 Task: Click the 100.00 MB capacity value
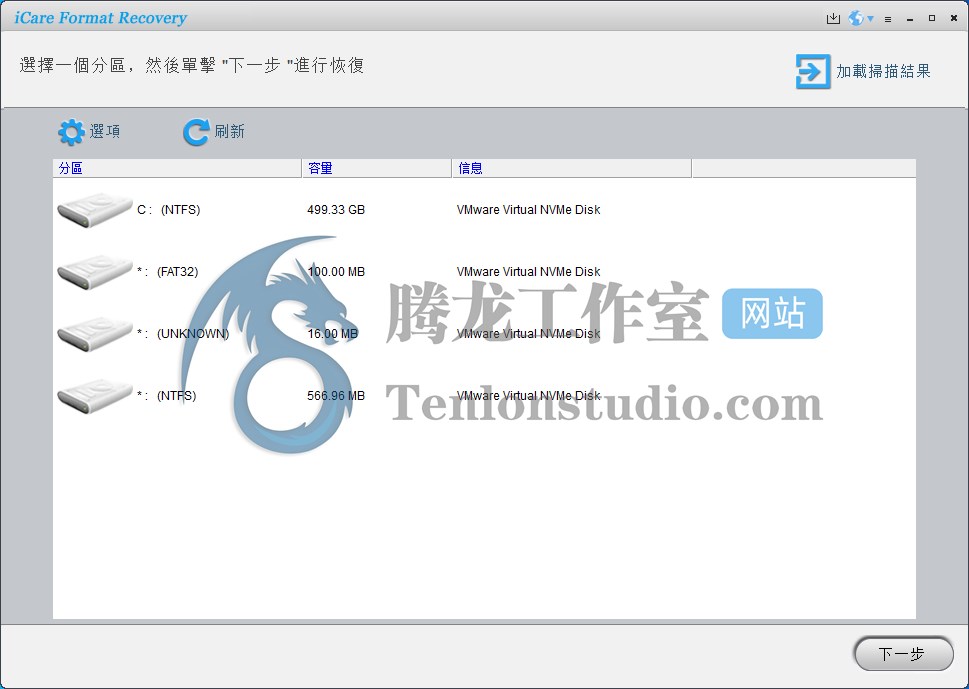(336, 272)
